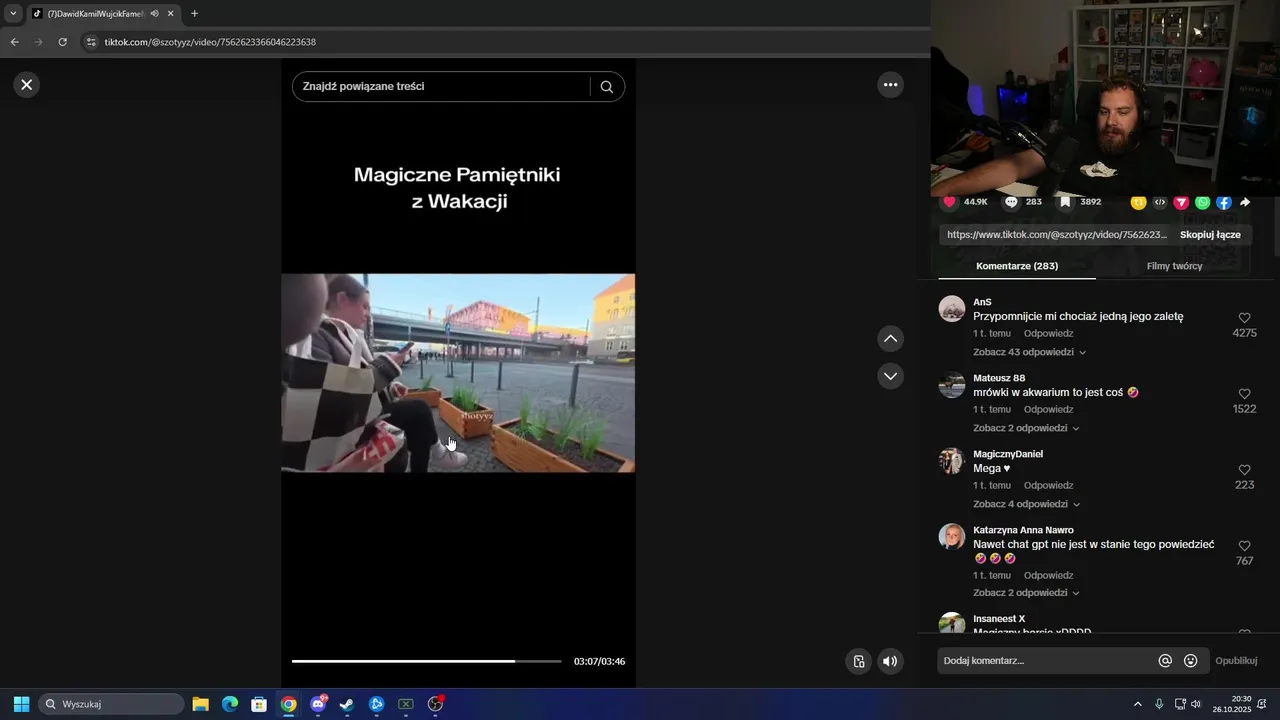Open File Explorer from taskbar
The height and width of the screenshot is (720, 1280).
click(x=200, y=704)
